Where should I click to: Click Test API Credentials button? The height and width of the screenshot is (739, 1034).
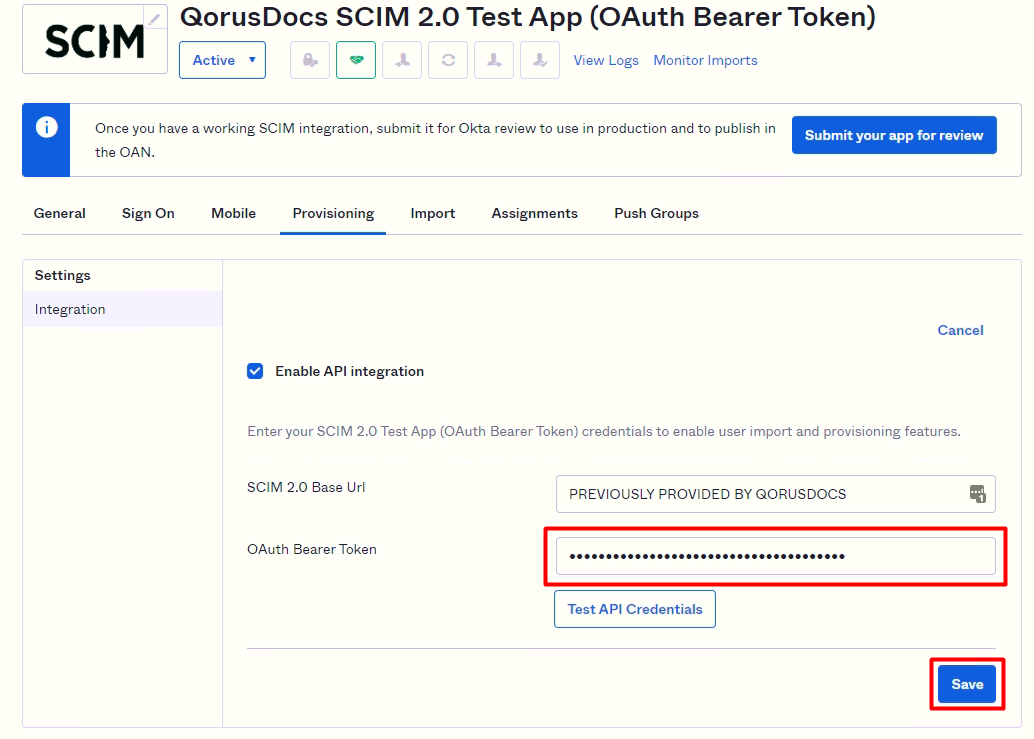(635, 609)
